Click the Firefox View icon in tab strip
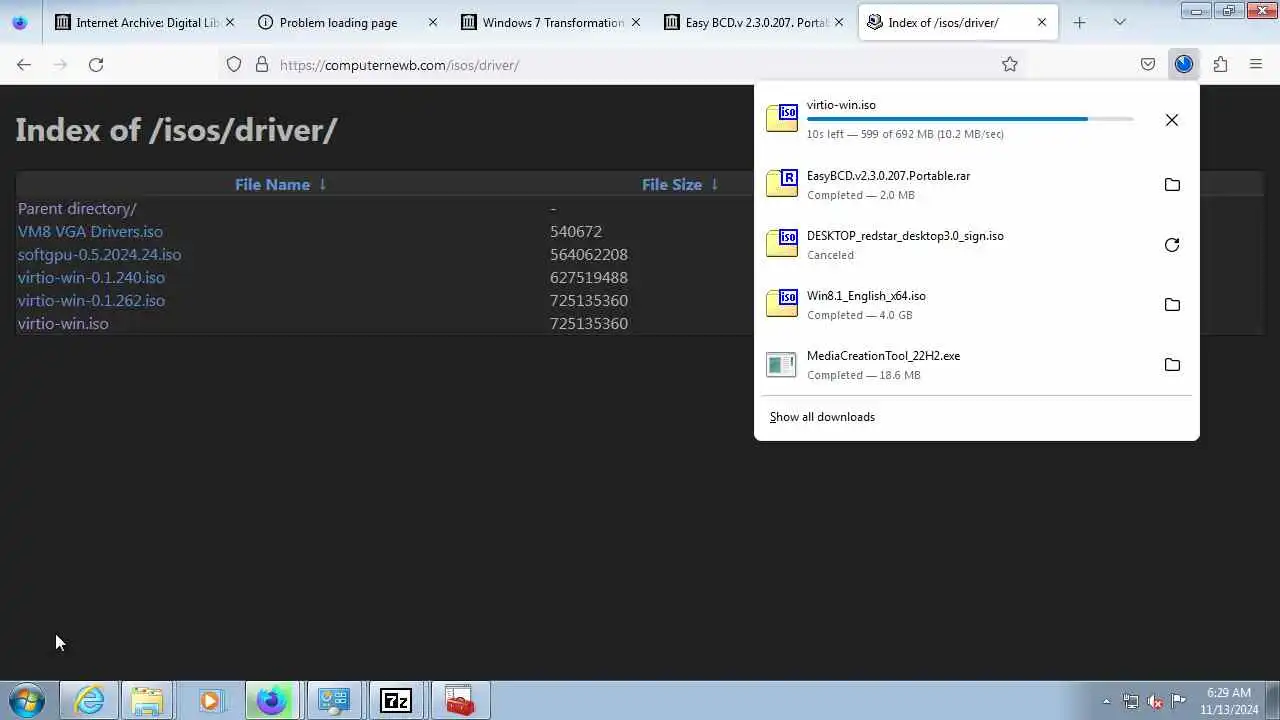 click(20, 22)
